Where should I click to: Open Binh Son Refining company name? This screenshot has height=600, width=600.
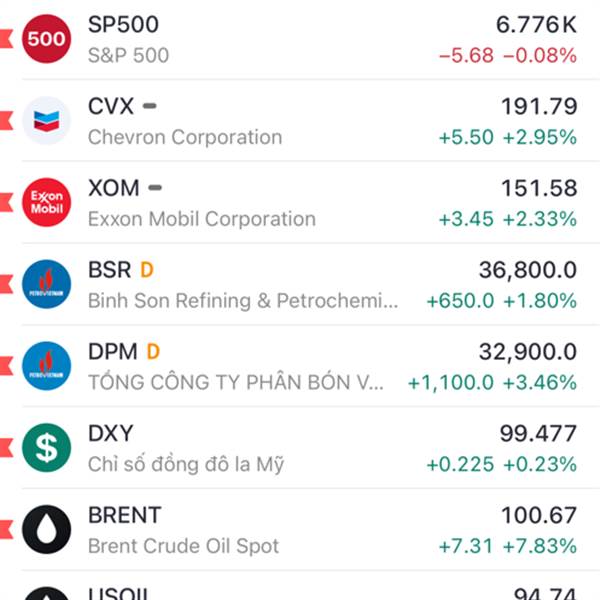point(243,301)
